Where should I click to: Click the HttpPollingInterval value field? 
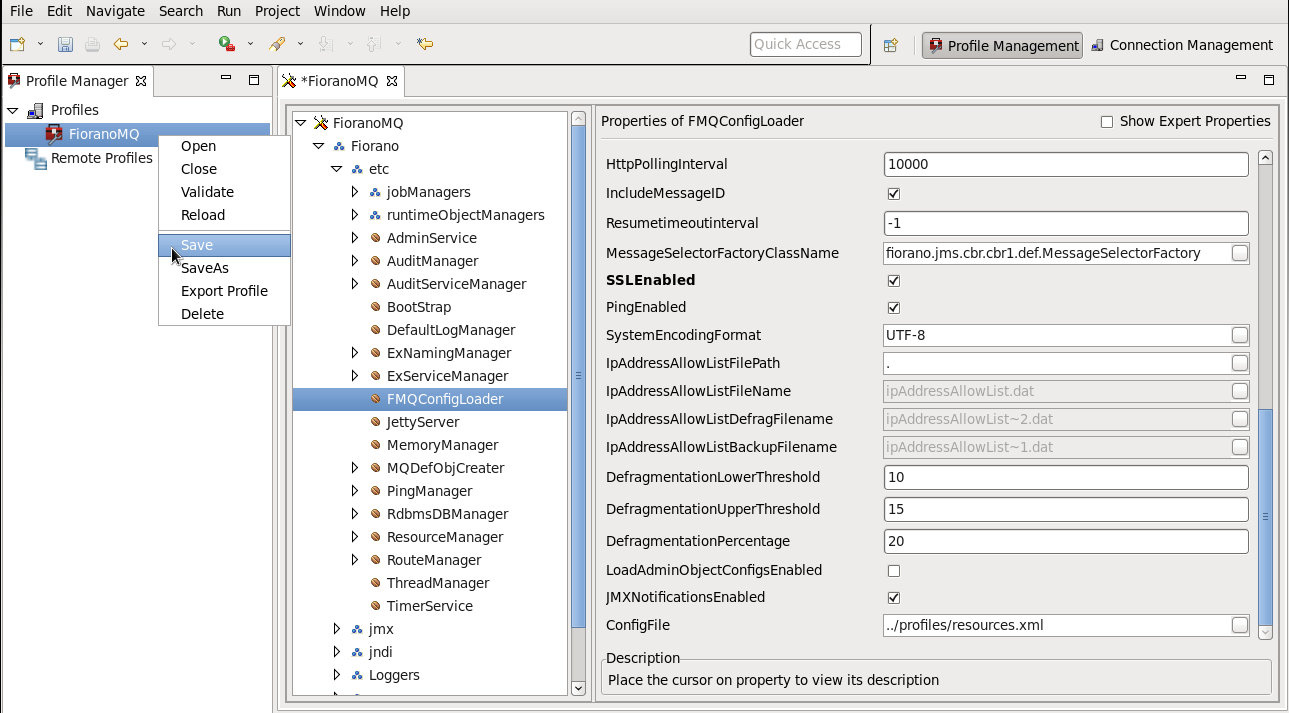point(1066,164)
